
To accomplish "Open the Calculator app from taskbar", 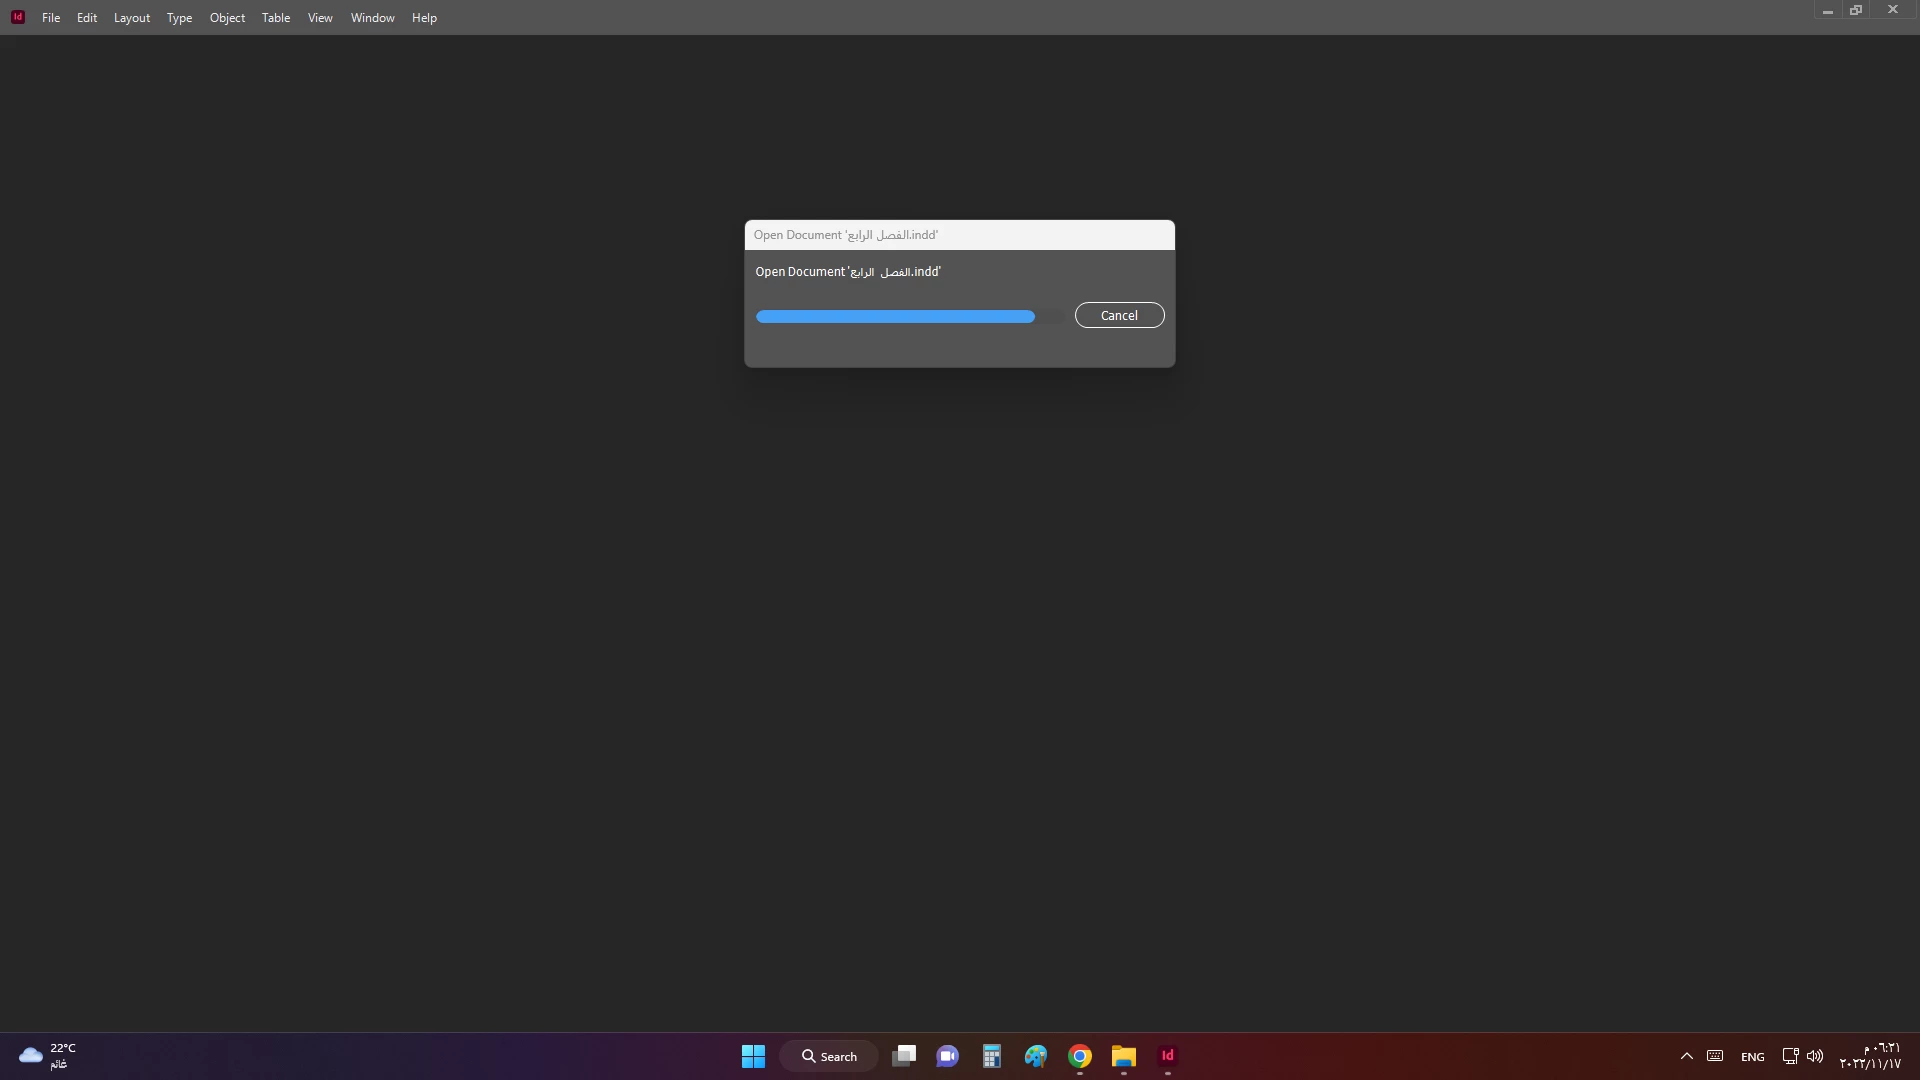I will (x=992, y=1056).
